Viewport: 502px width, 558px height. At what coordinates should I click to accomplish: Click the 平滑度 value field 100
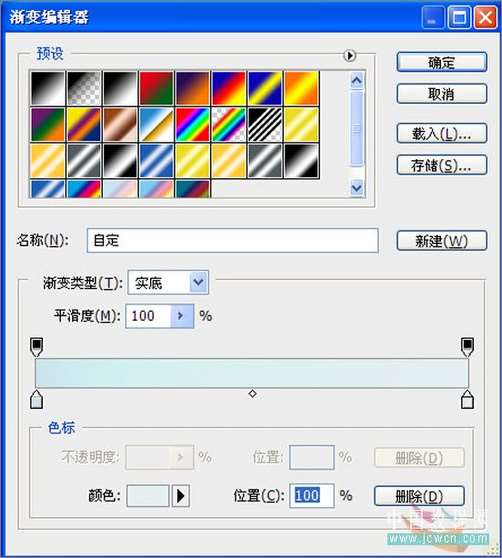[x=148, y=316]
